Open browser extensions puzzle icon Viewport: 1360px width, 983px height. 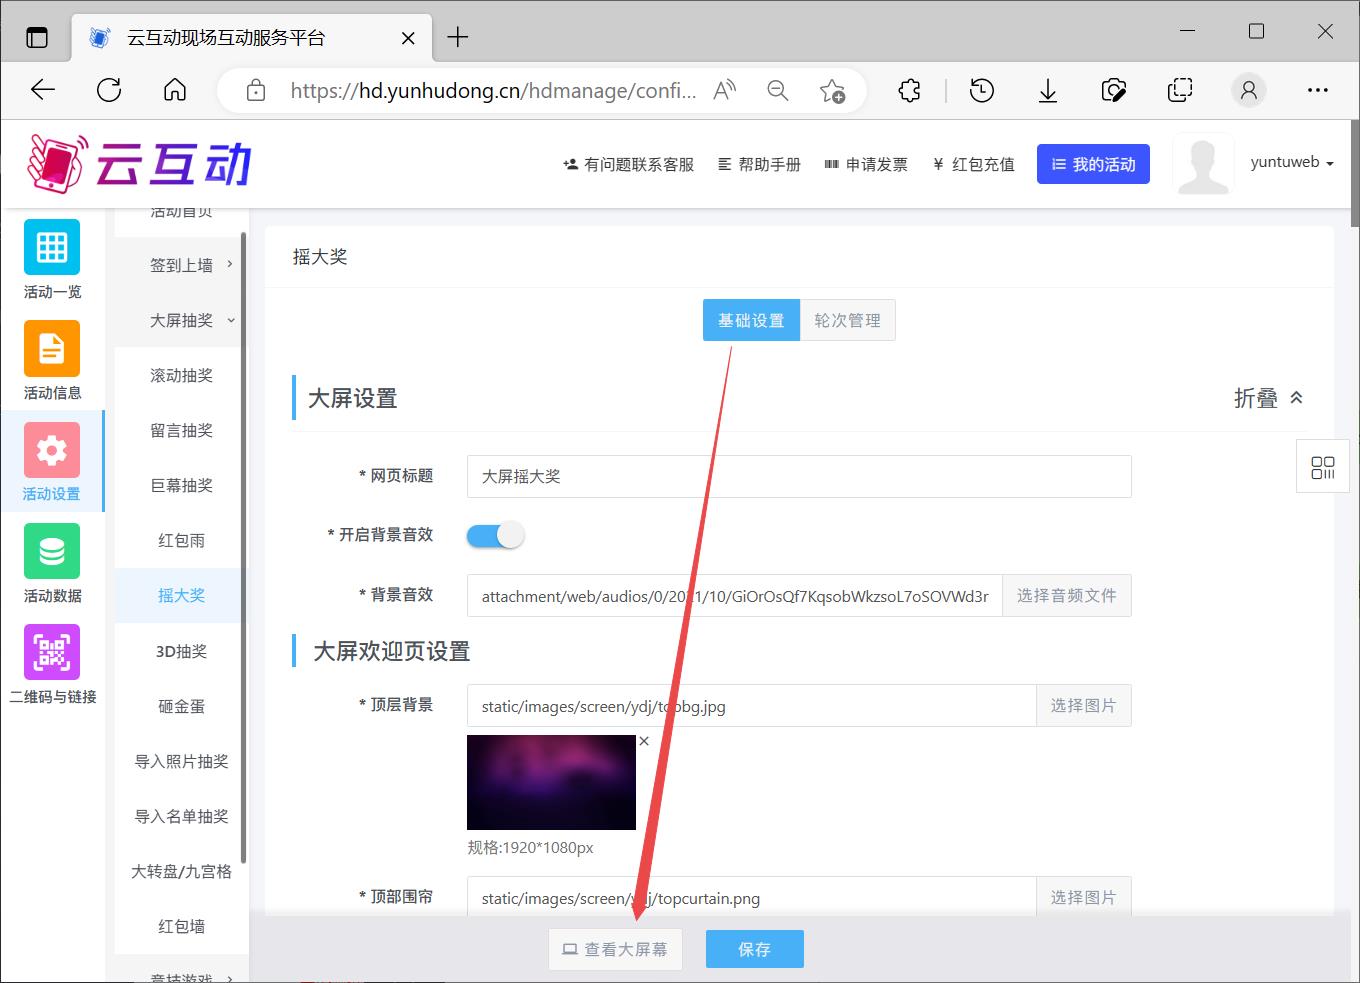click(909, 90)
